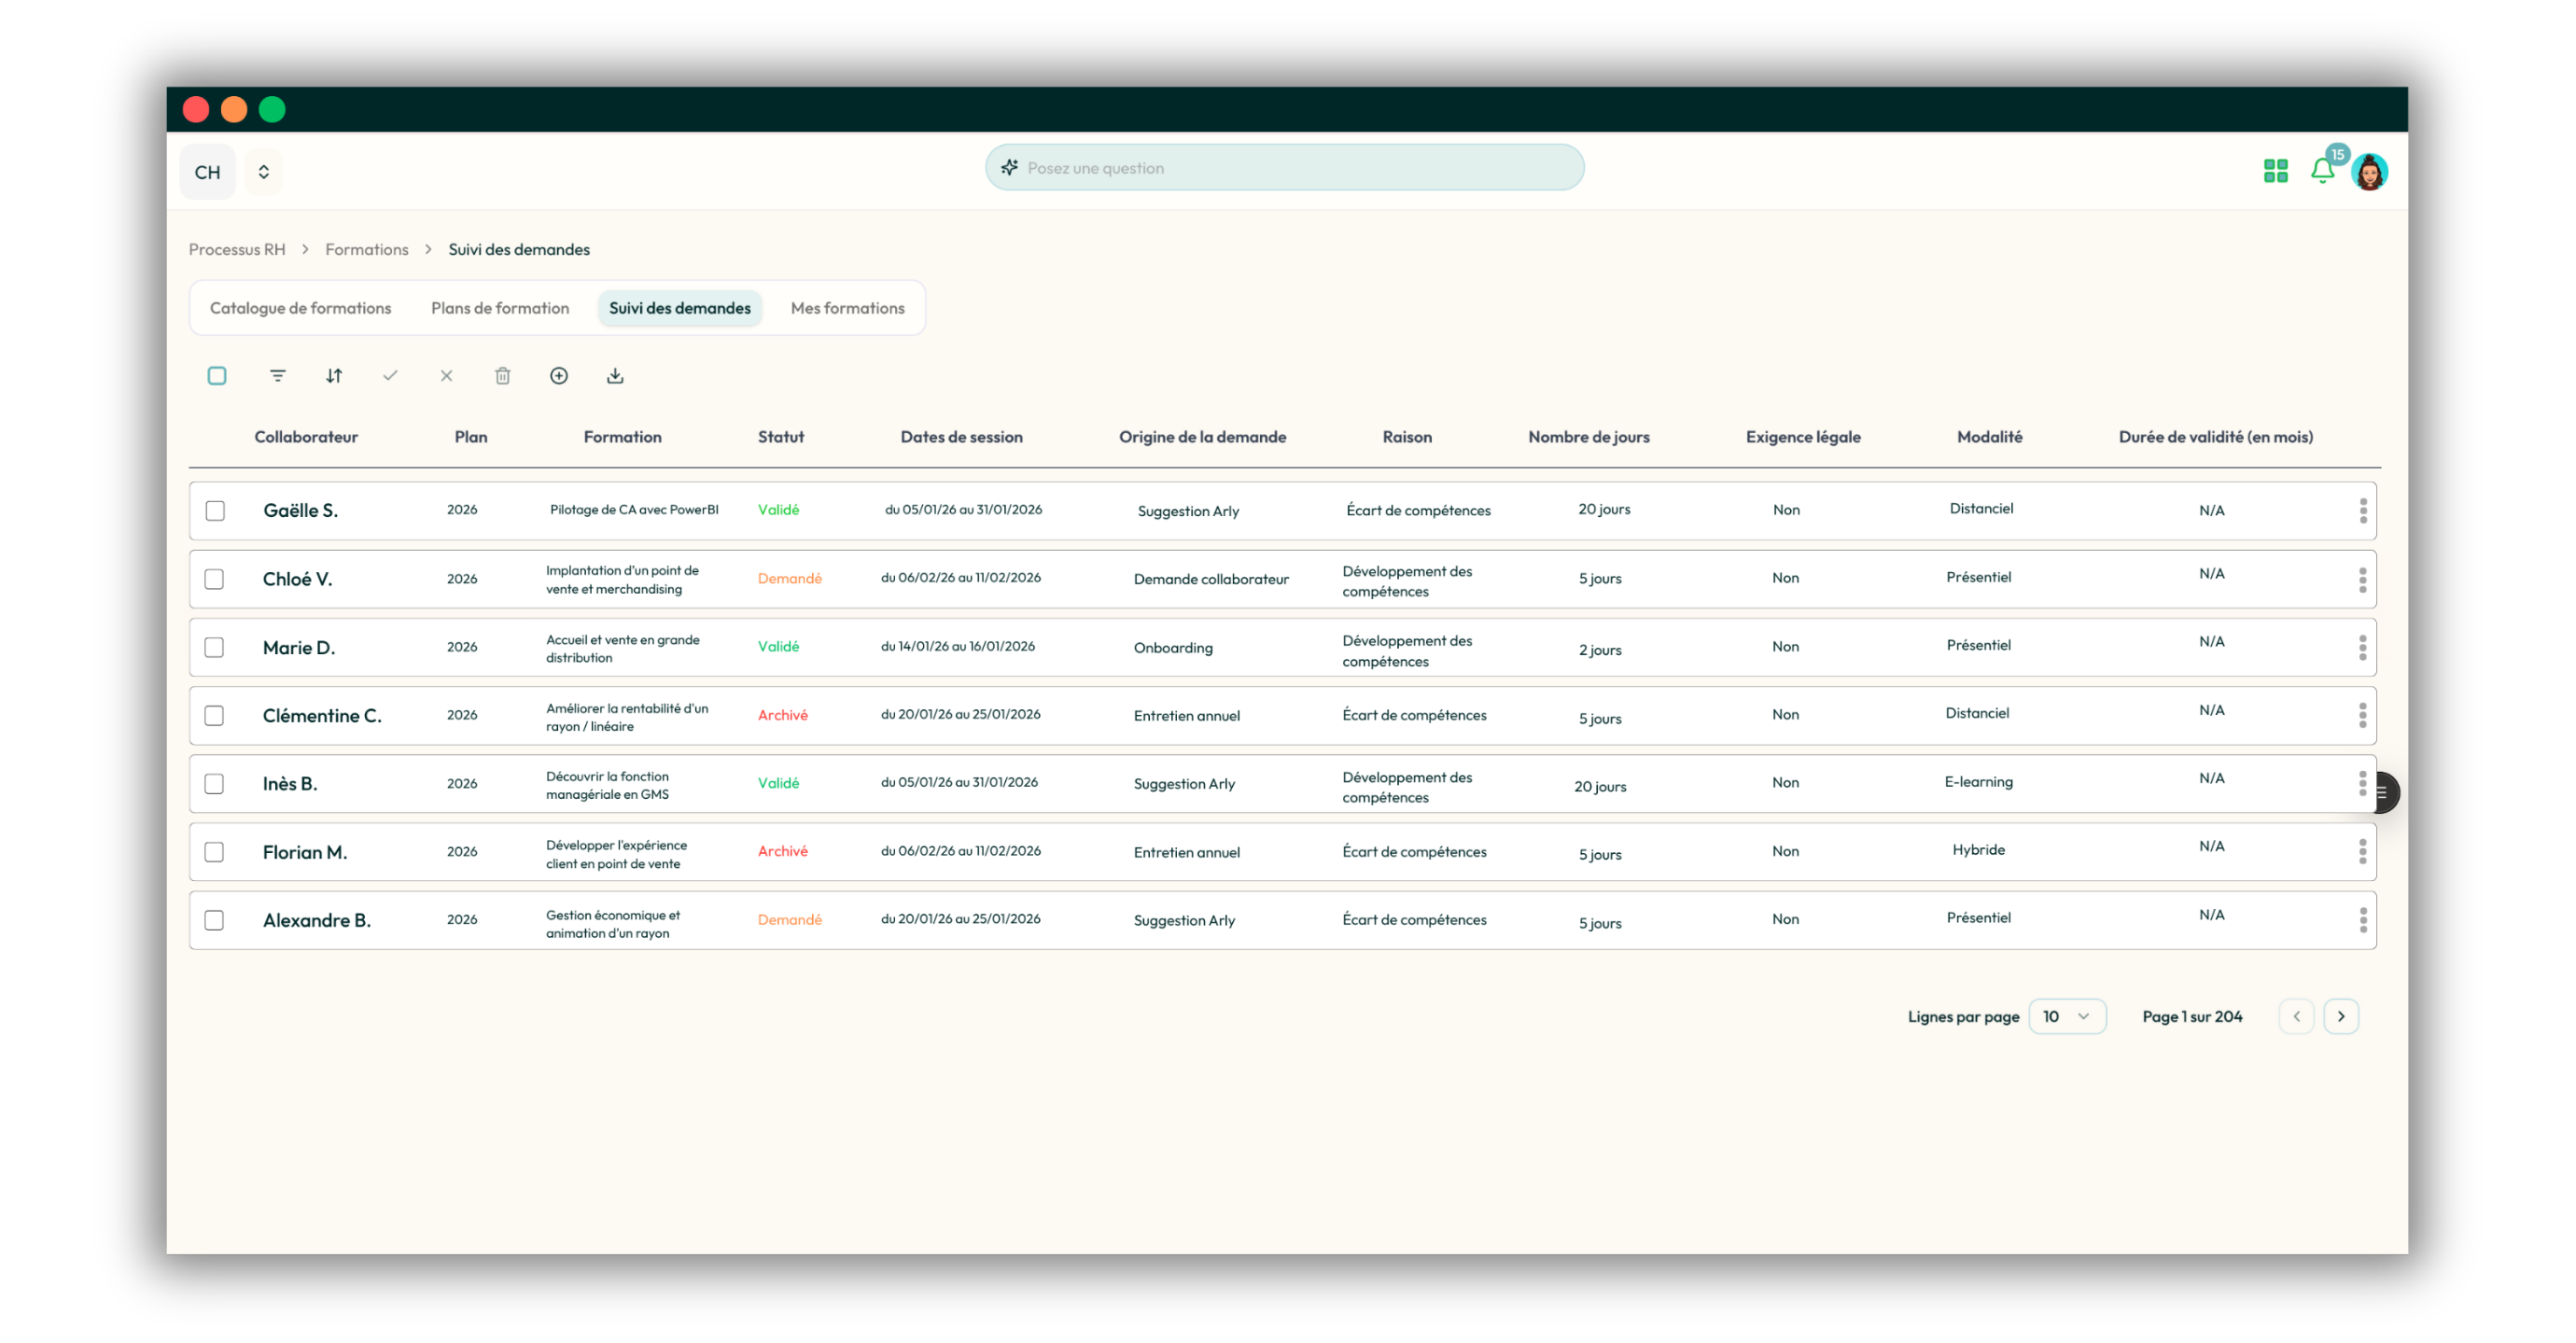The height and width of the screenshot is (1343, 2576).
Task: Click the add request plus icon
Action: 559,376
